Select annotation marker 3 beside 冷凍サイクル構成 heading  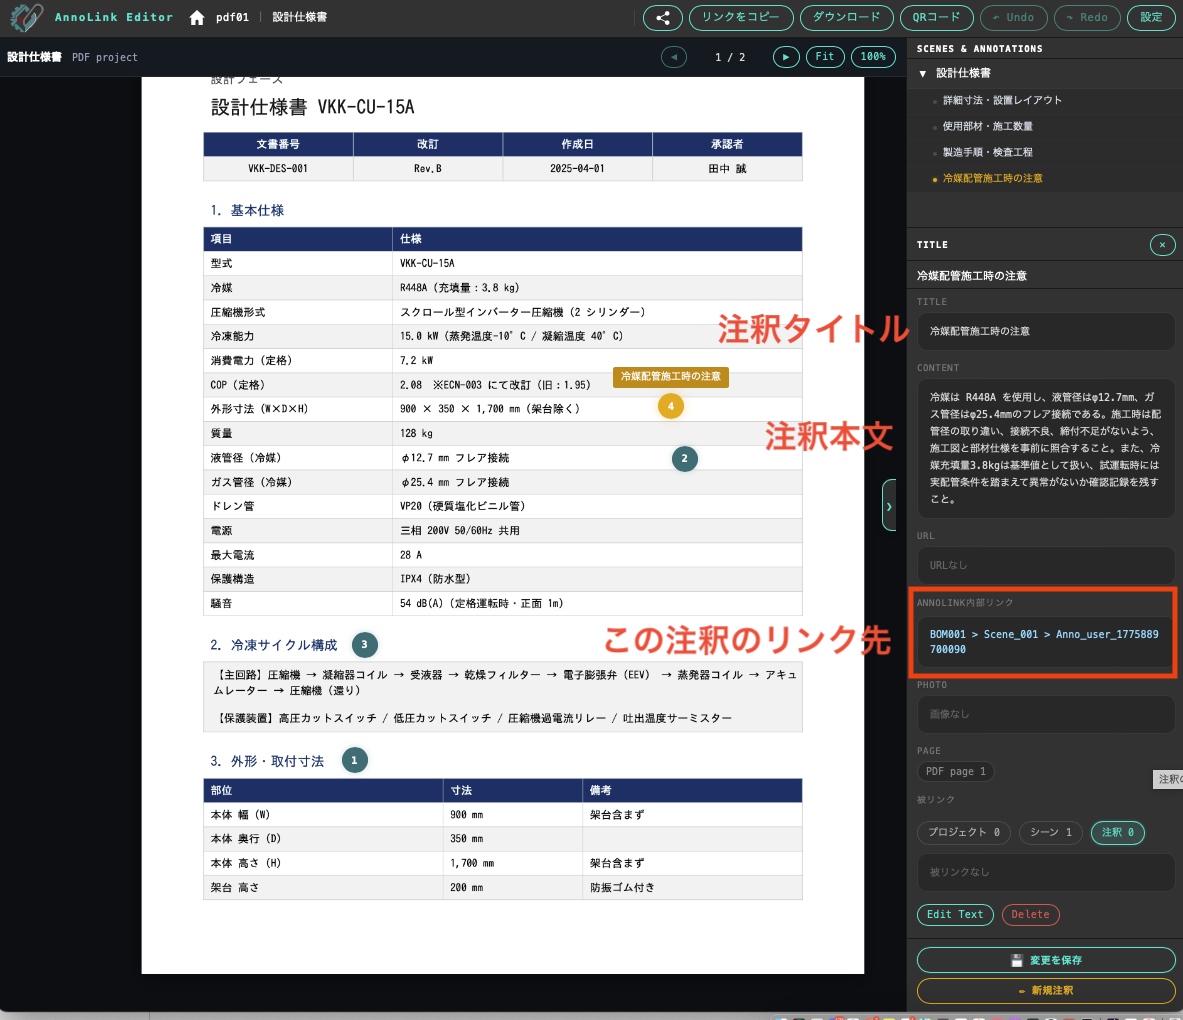364,645
